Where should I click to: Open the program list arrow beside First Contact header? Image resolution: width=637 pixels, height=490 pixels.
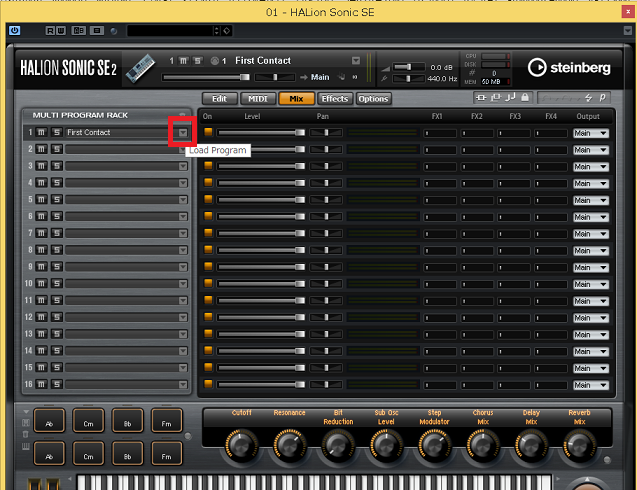click(x=356, y=61)
